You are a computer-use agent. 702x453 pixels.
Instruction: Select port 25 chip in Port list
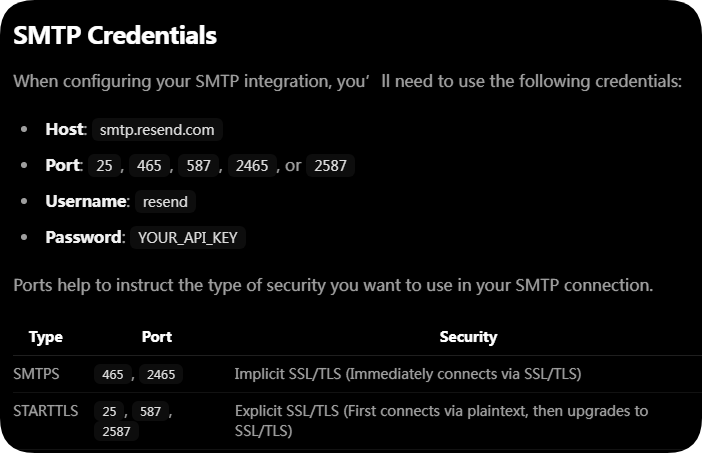pyautogui.click(x=104, y=166)
